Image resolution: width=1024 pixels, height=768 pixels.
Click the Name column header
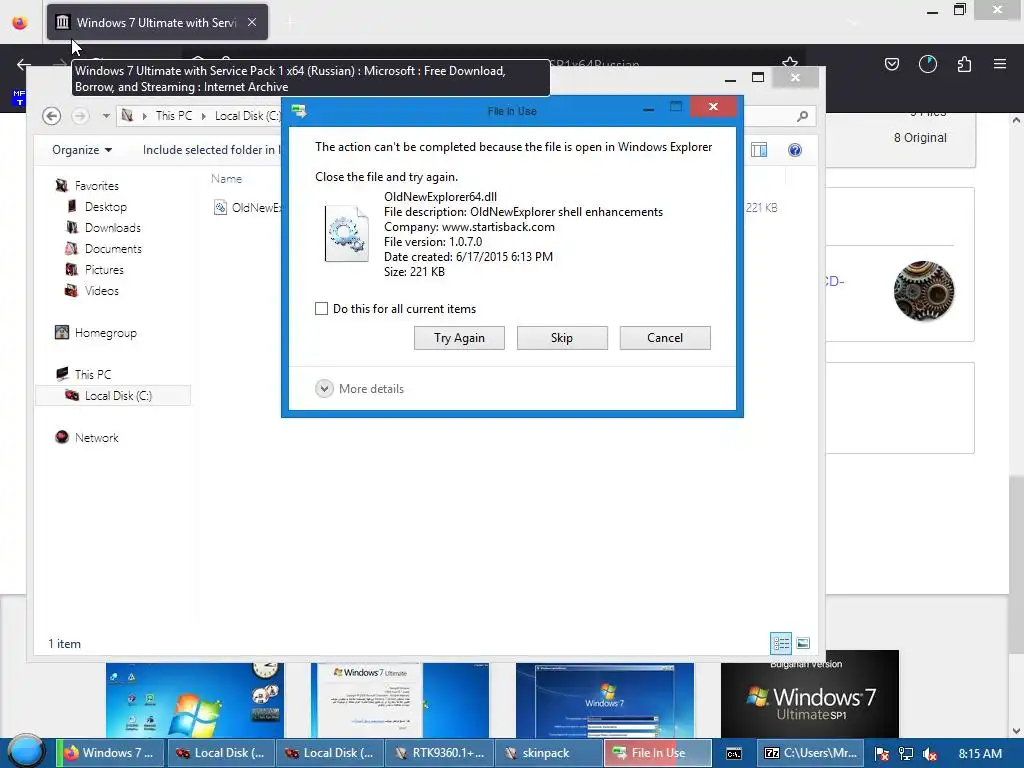(x=226, y=178)
